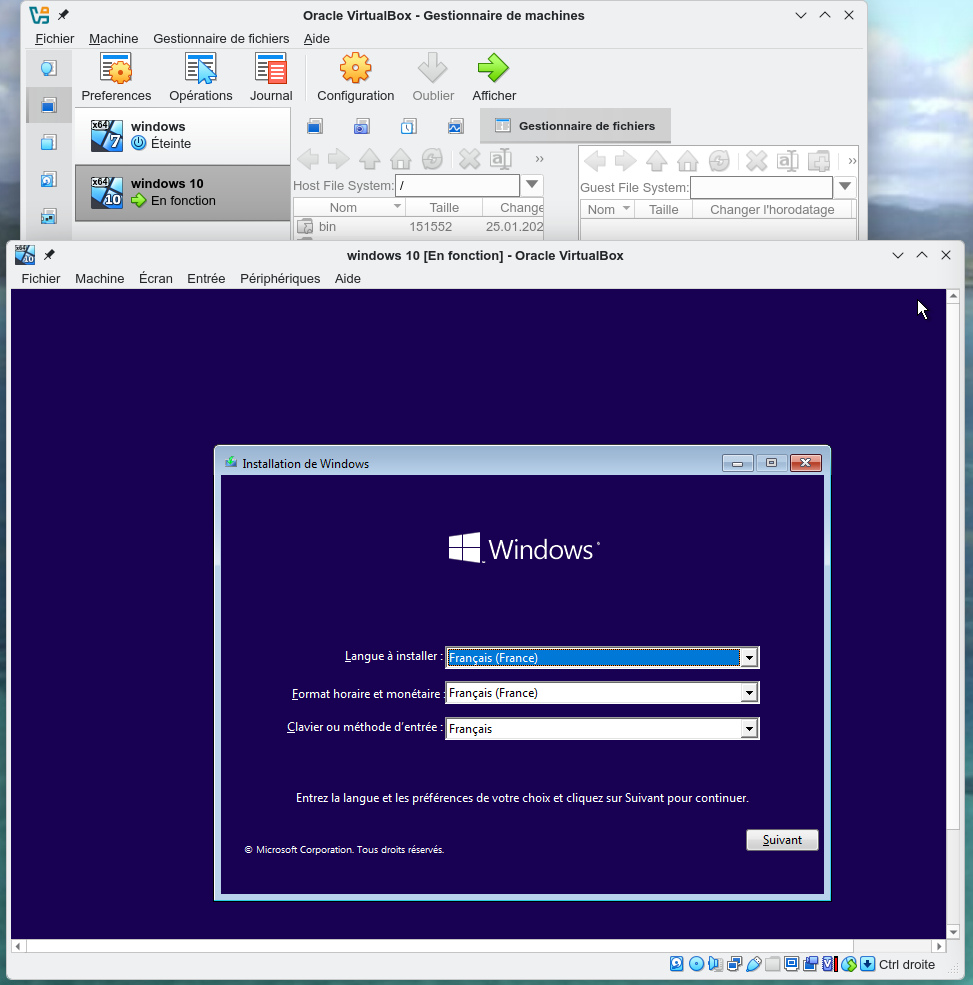
Task: Expand the Clavier ou méthode d'entrée dropdown
Action: tap(748, 729)
